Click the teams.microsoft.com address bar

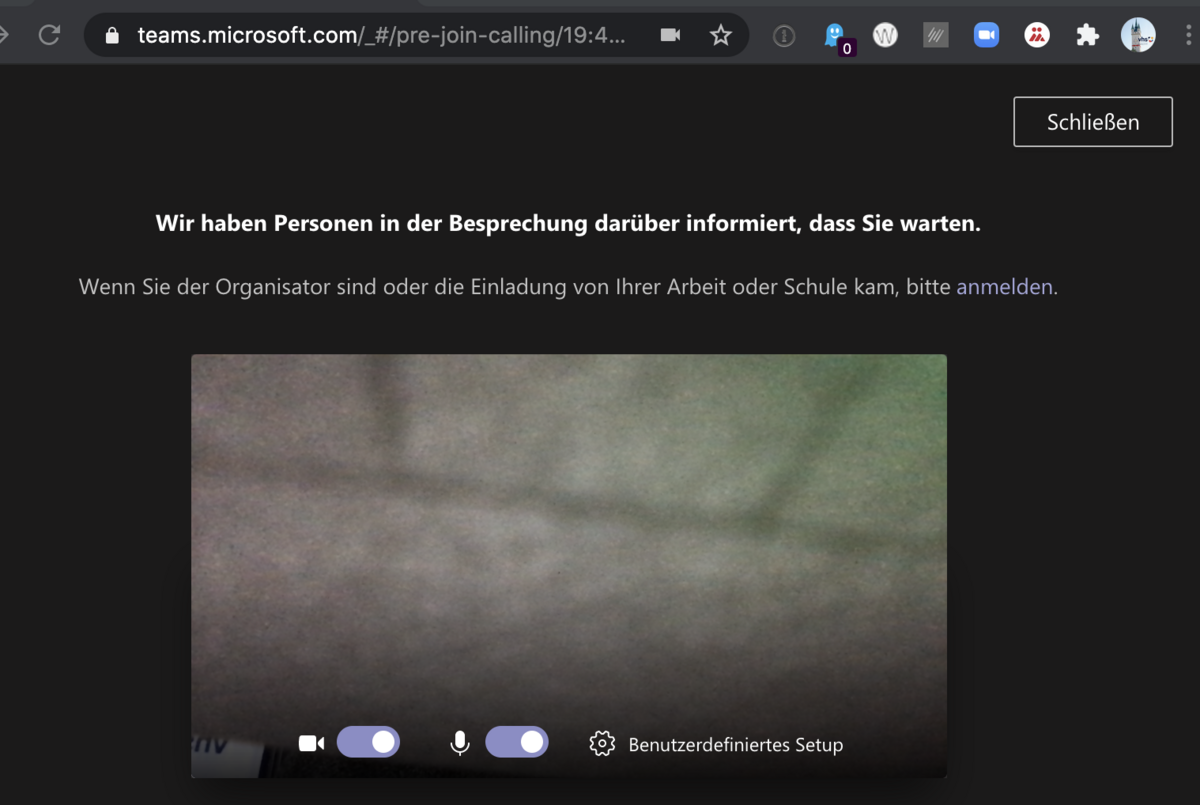pyautogui.click(x=382, y=36)
